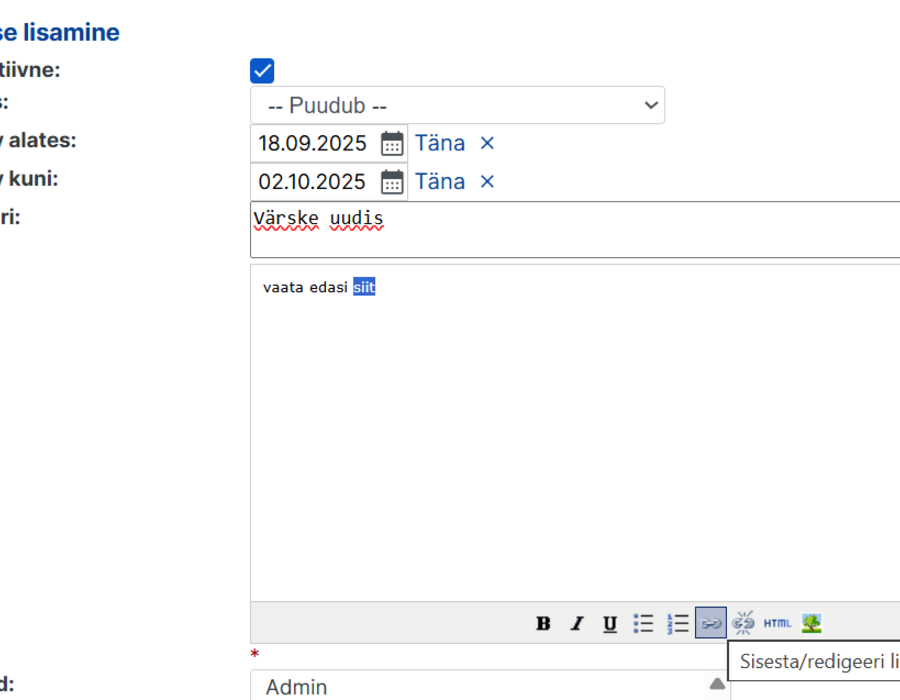Click the selected word "siit" in editor
Image resolution: width=900 pixels, height=700 pixels.
coord(364,286)
